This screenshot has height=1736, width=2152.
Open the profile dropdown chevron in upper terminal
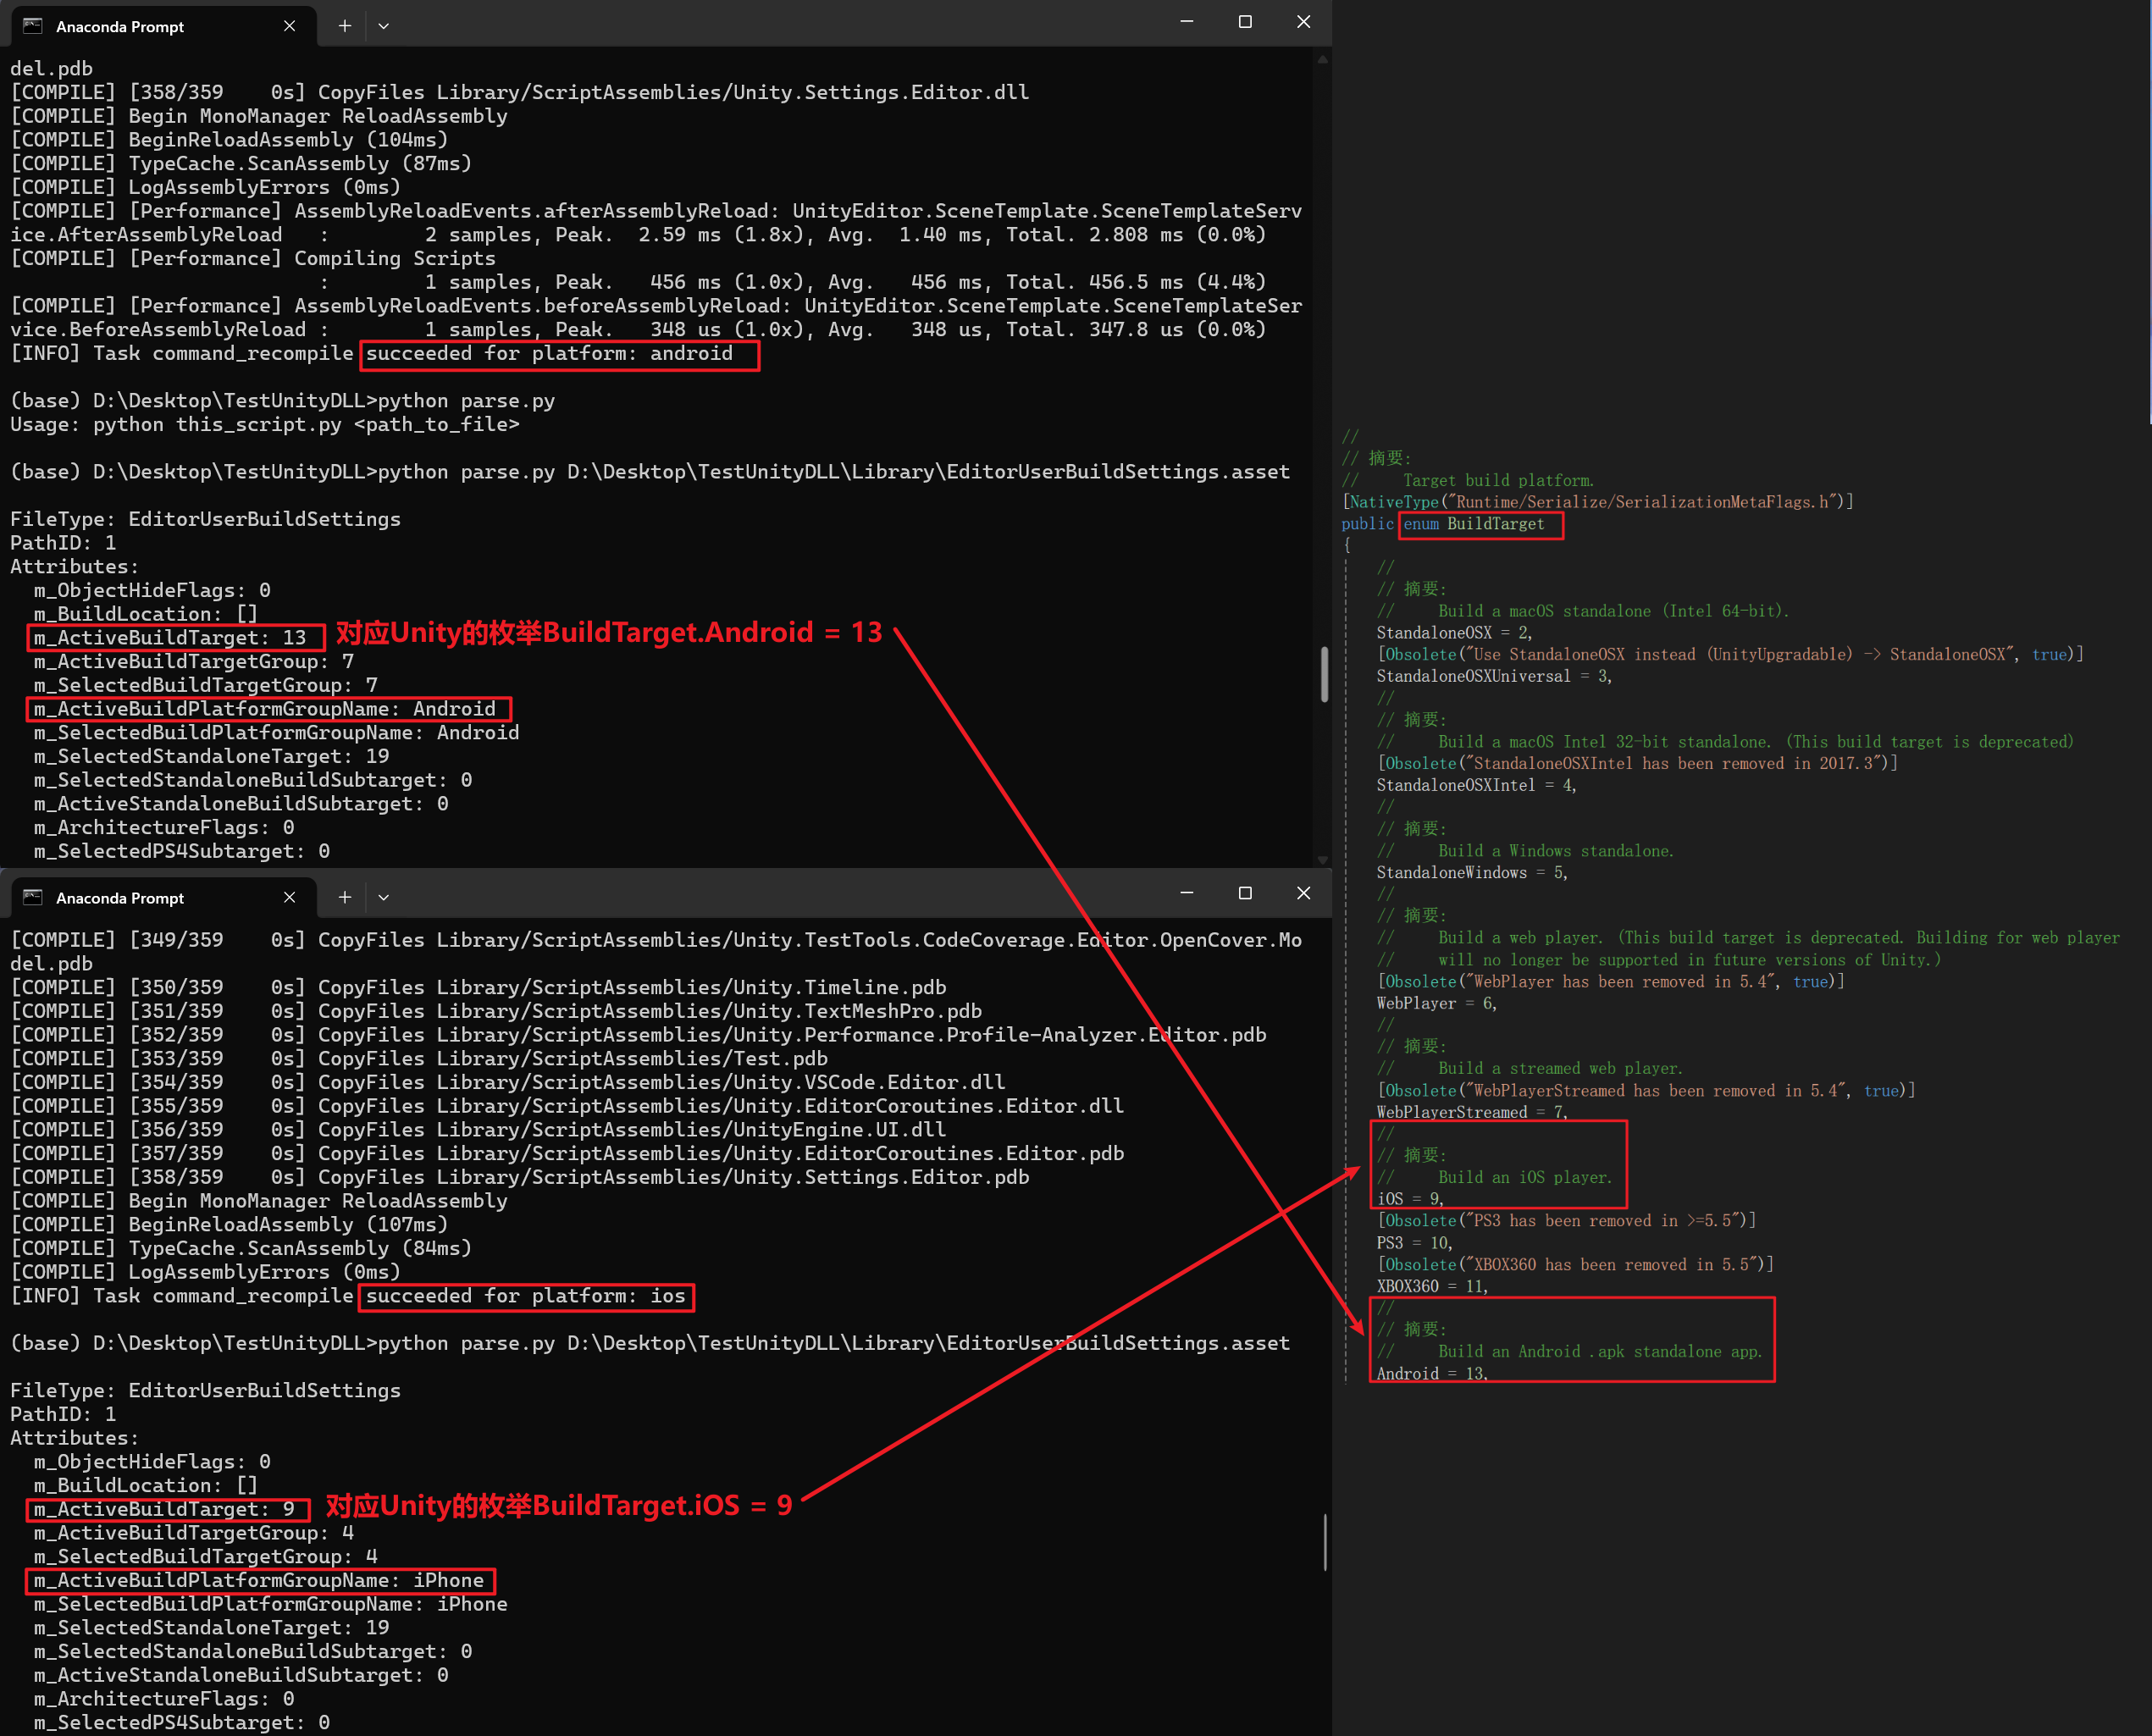coord(383,26)
